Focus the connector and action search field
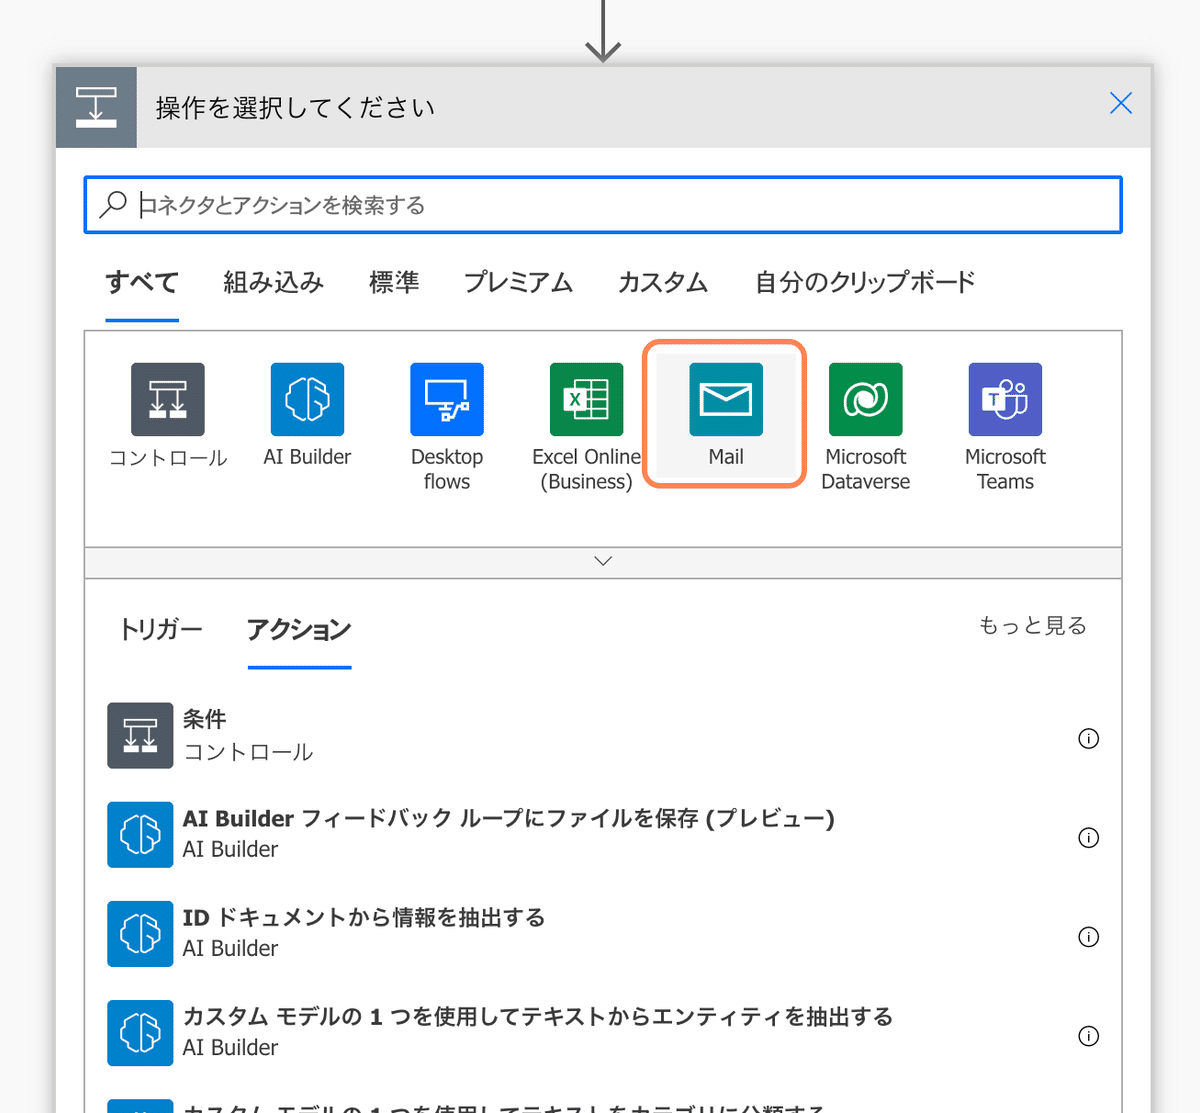This screenshot has height=1113, width=1200. pyautogui.click(x=603, y=205)
